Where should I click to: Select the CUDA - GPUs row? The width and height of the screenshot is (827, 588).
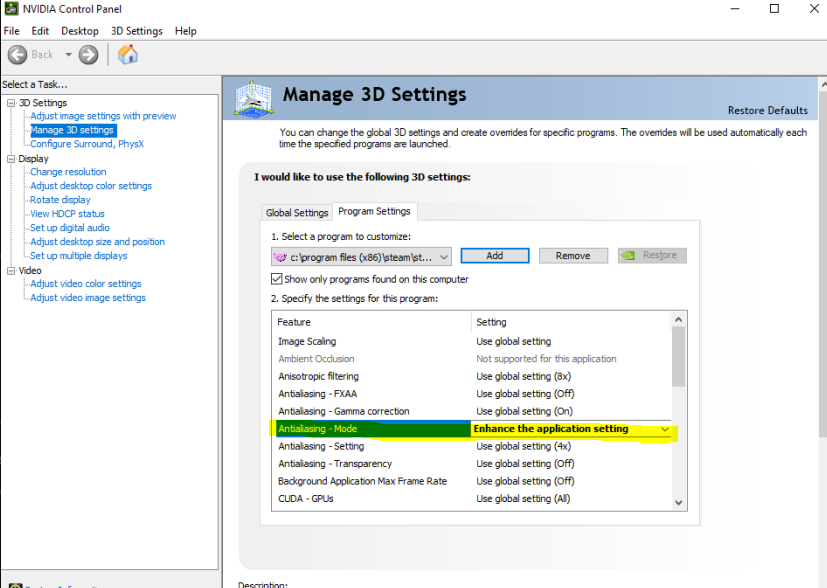coord(472,499)
